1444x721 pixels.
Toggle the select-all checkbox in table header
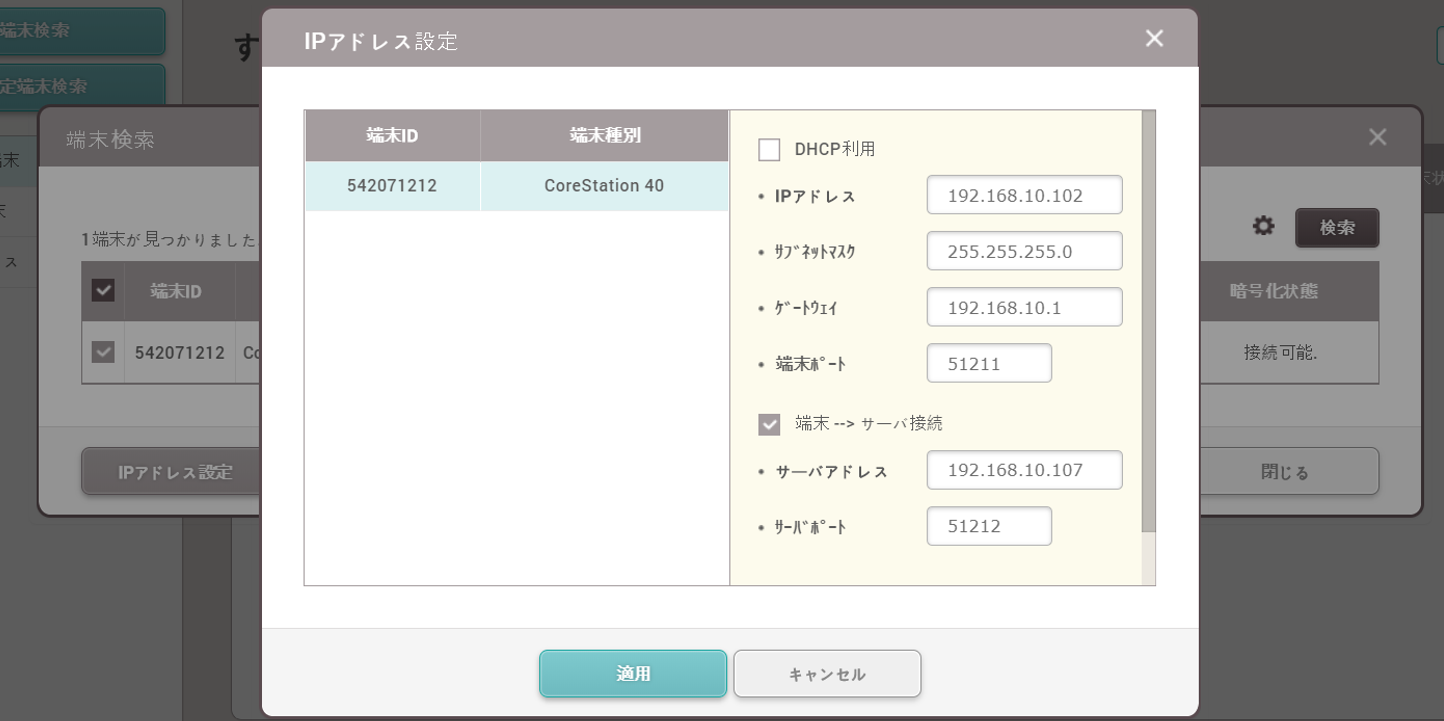point(103,291)
